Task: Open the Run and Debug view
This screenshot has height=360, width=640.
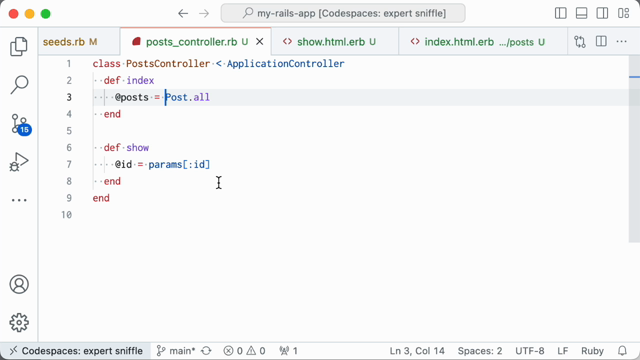Action: tap(19, 162)
